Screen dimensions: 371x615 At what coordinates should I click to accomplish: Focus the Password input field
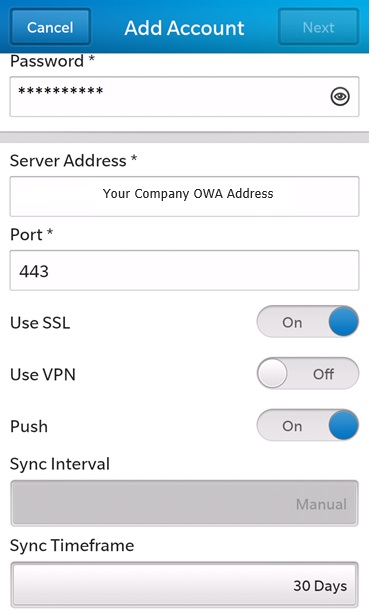click(x=184, y=96)
